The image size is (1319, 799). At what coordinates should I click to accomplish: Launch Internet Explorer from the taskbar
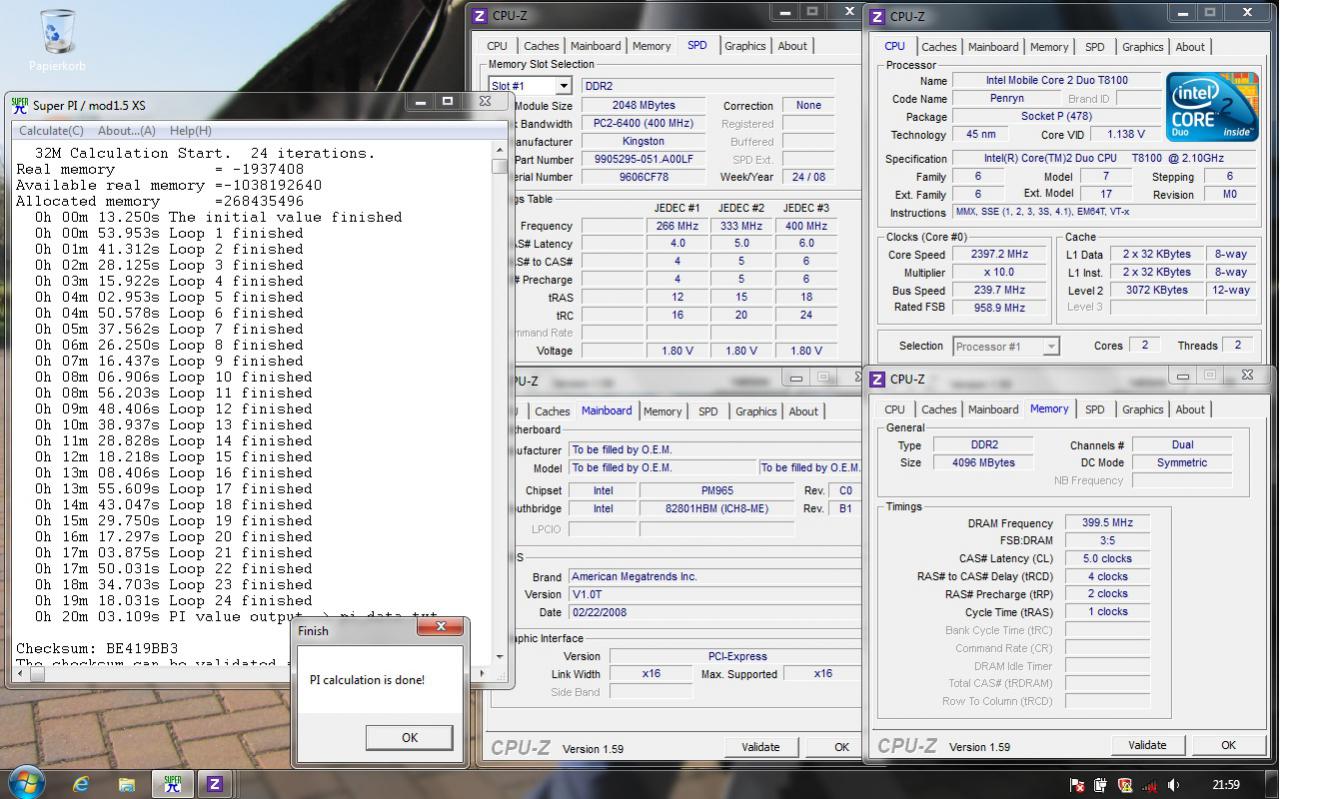pos(81,785)
